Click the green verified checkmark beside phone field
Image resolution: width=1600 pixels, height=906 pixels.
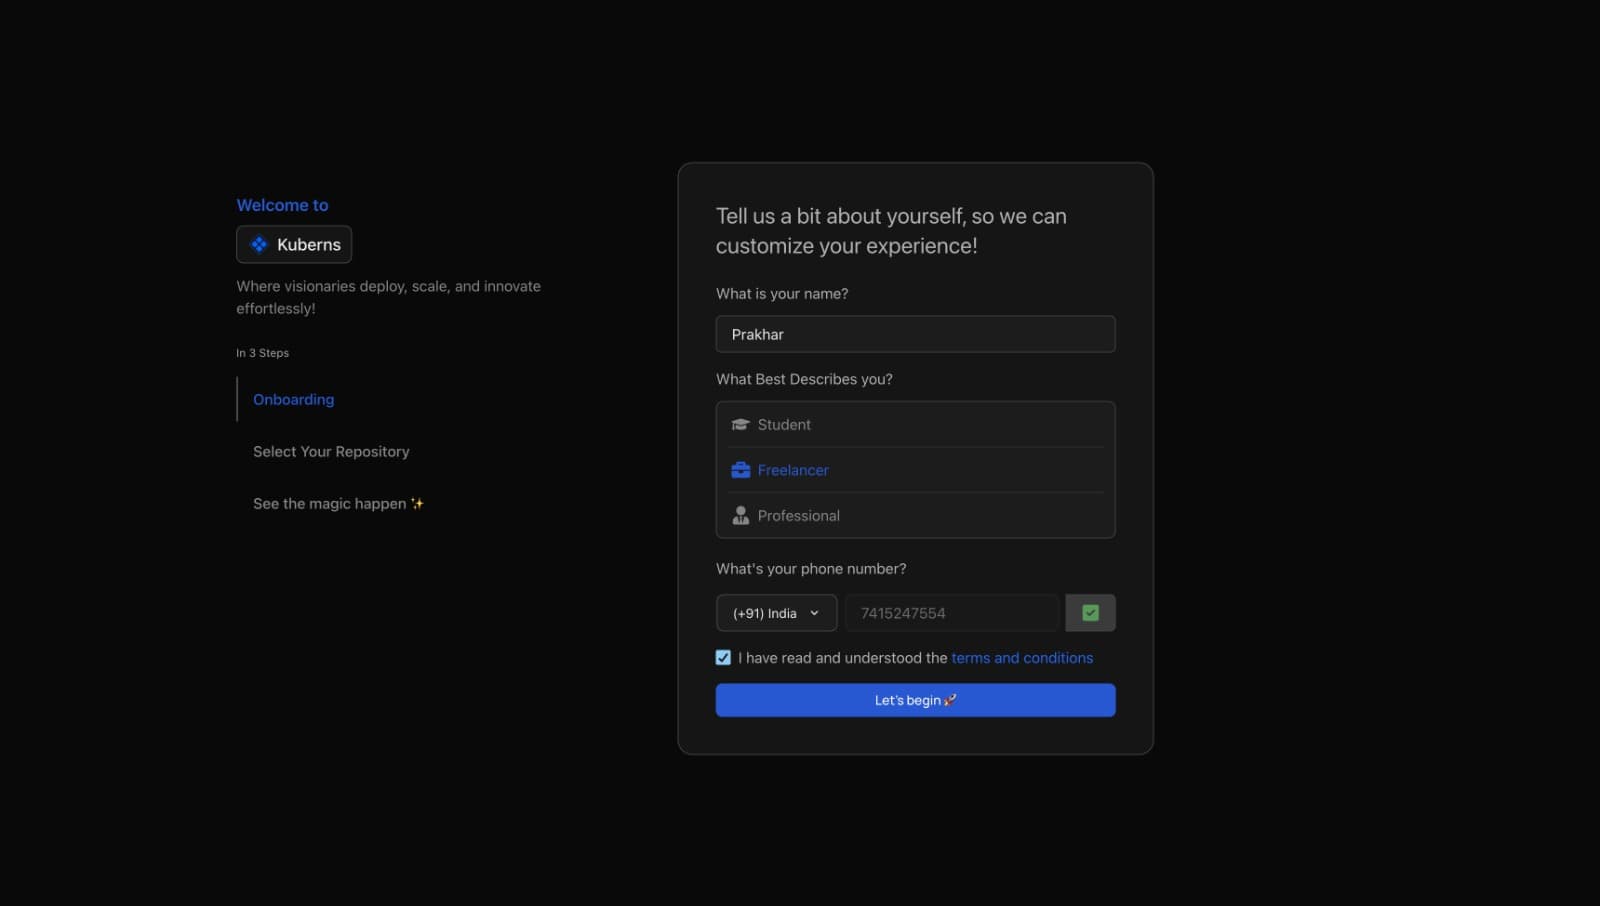tap(1090, 612)
